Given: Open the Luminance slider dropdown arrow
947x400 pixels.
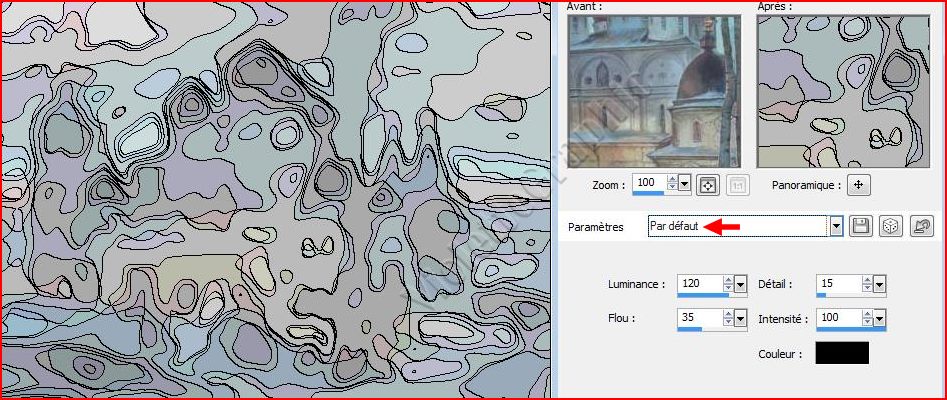Looking at the screenshot, I should click(x=741, y=285).
